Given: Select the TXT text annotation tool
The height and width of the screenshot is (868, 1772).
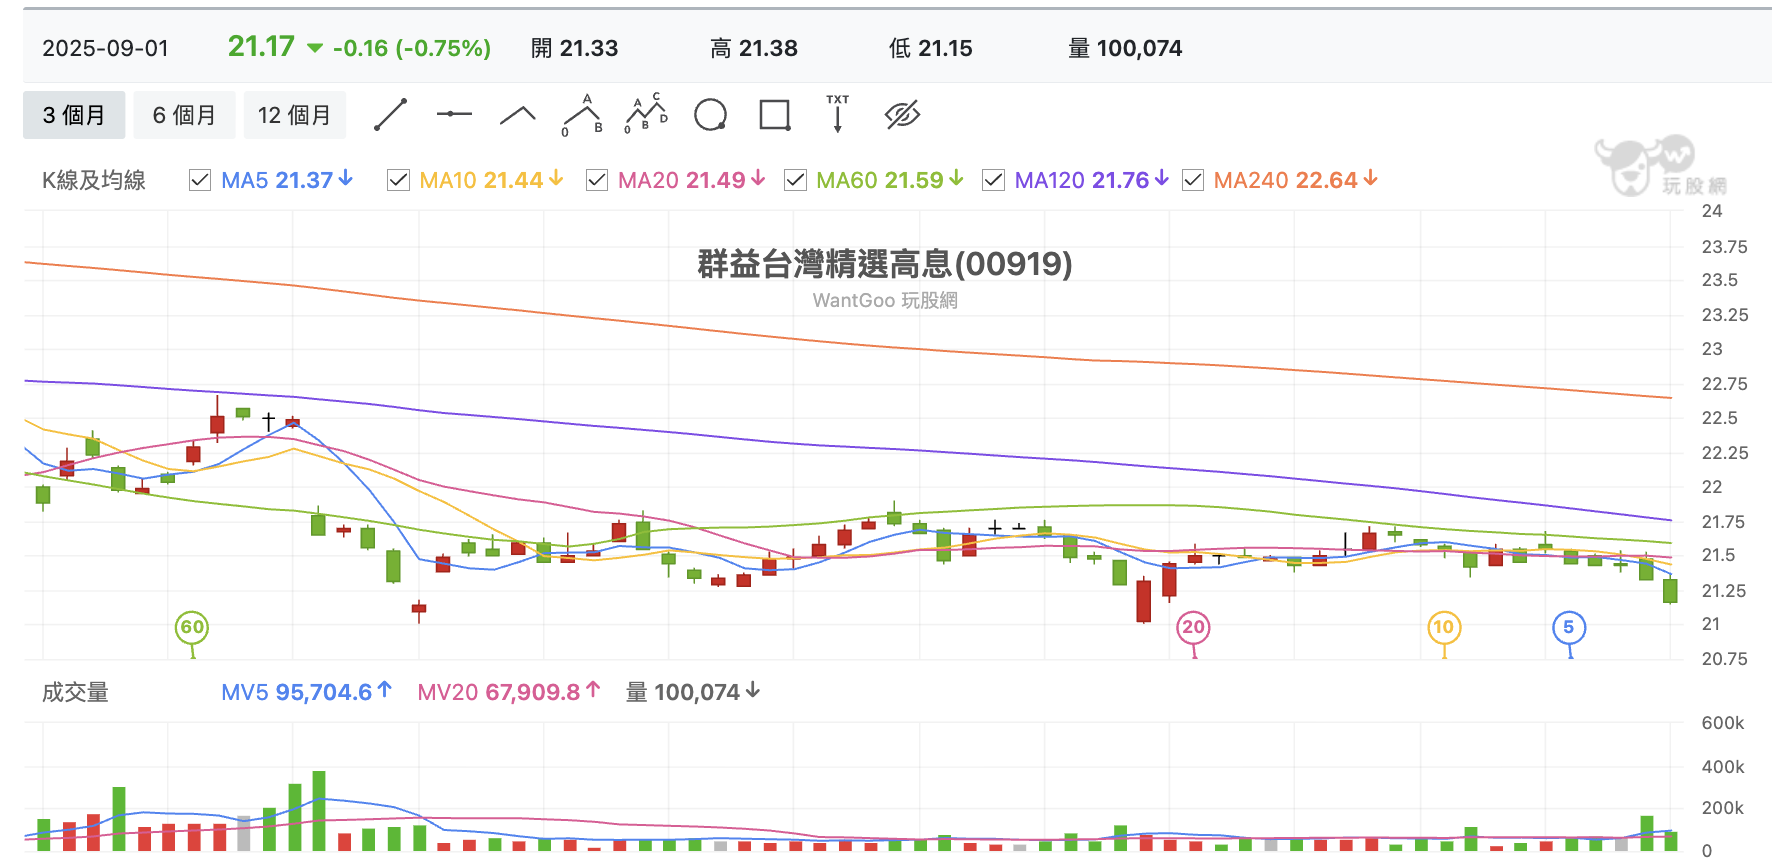Looking at the screenshot, I should pyautogui.click(x=838, y=114).
